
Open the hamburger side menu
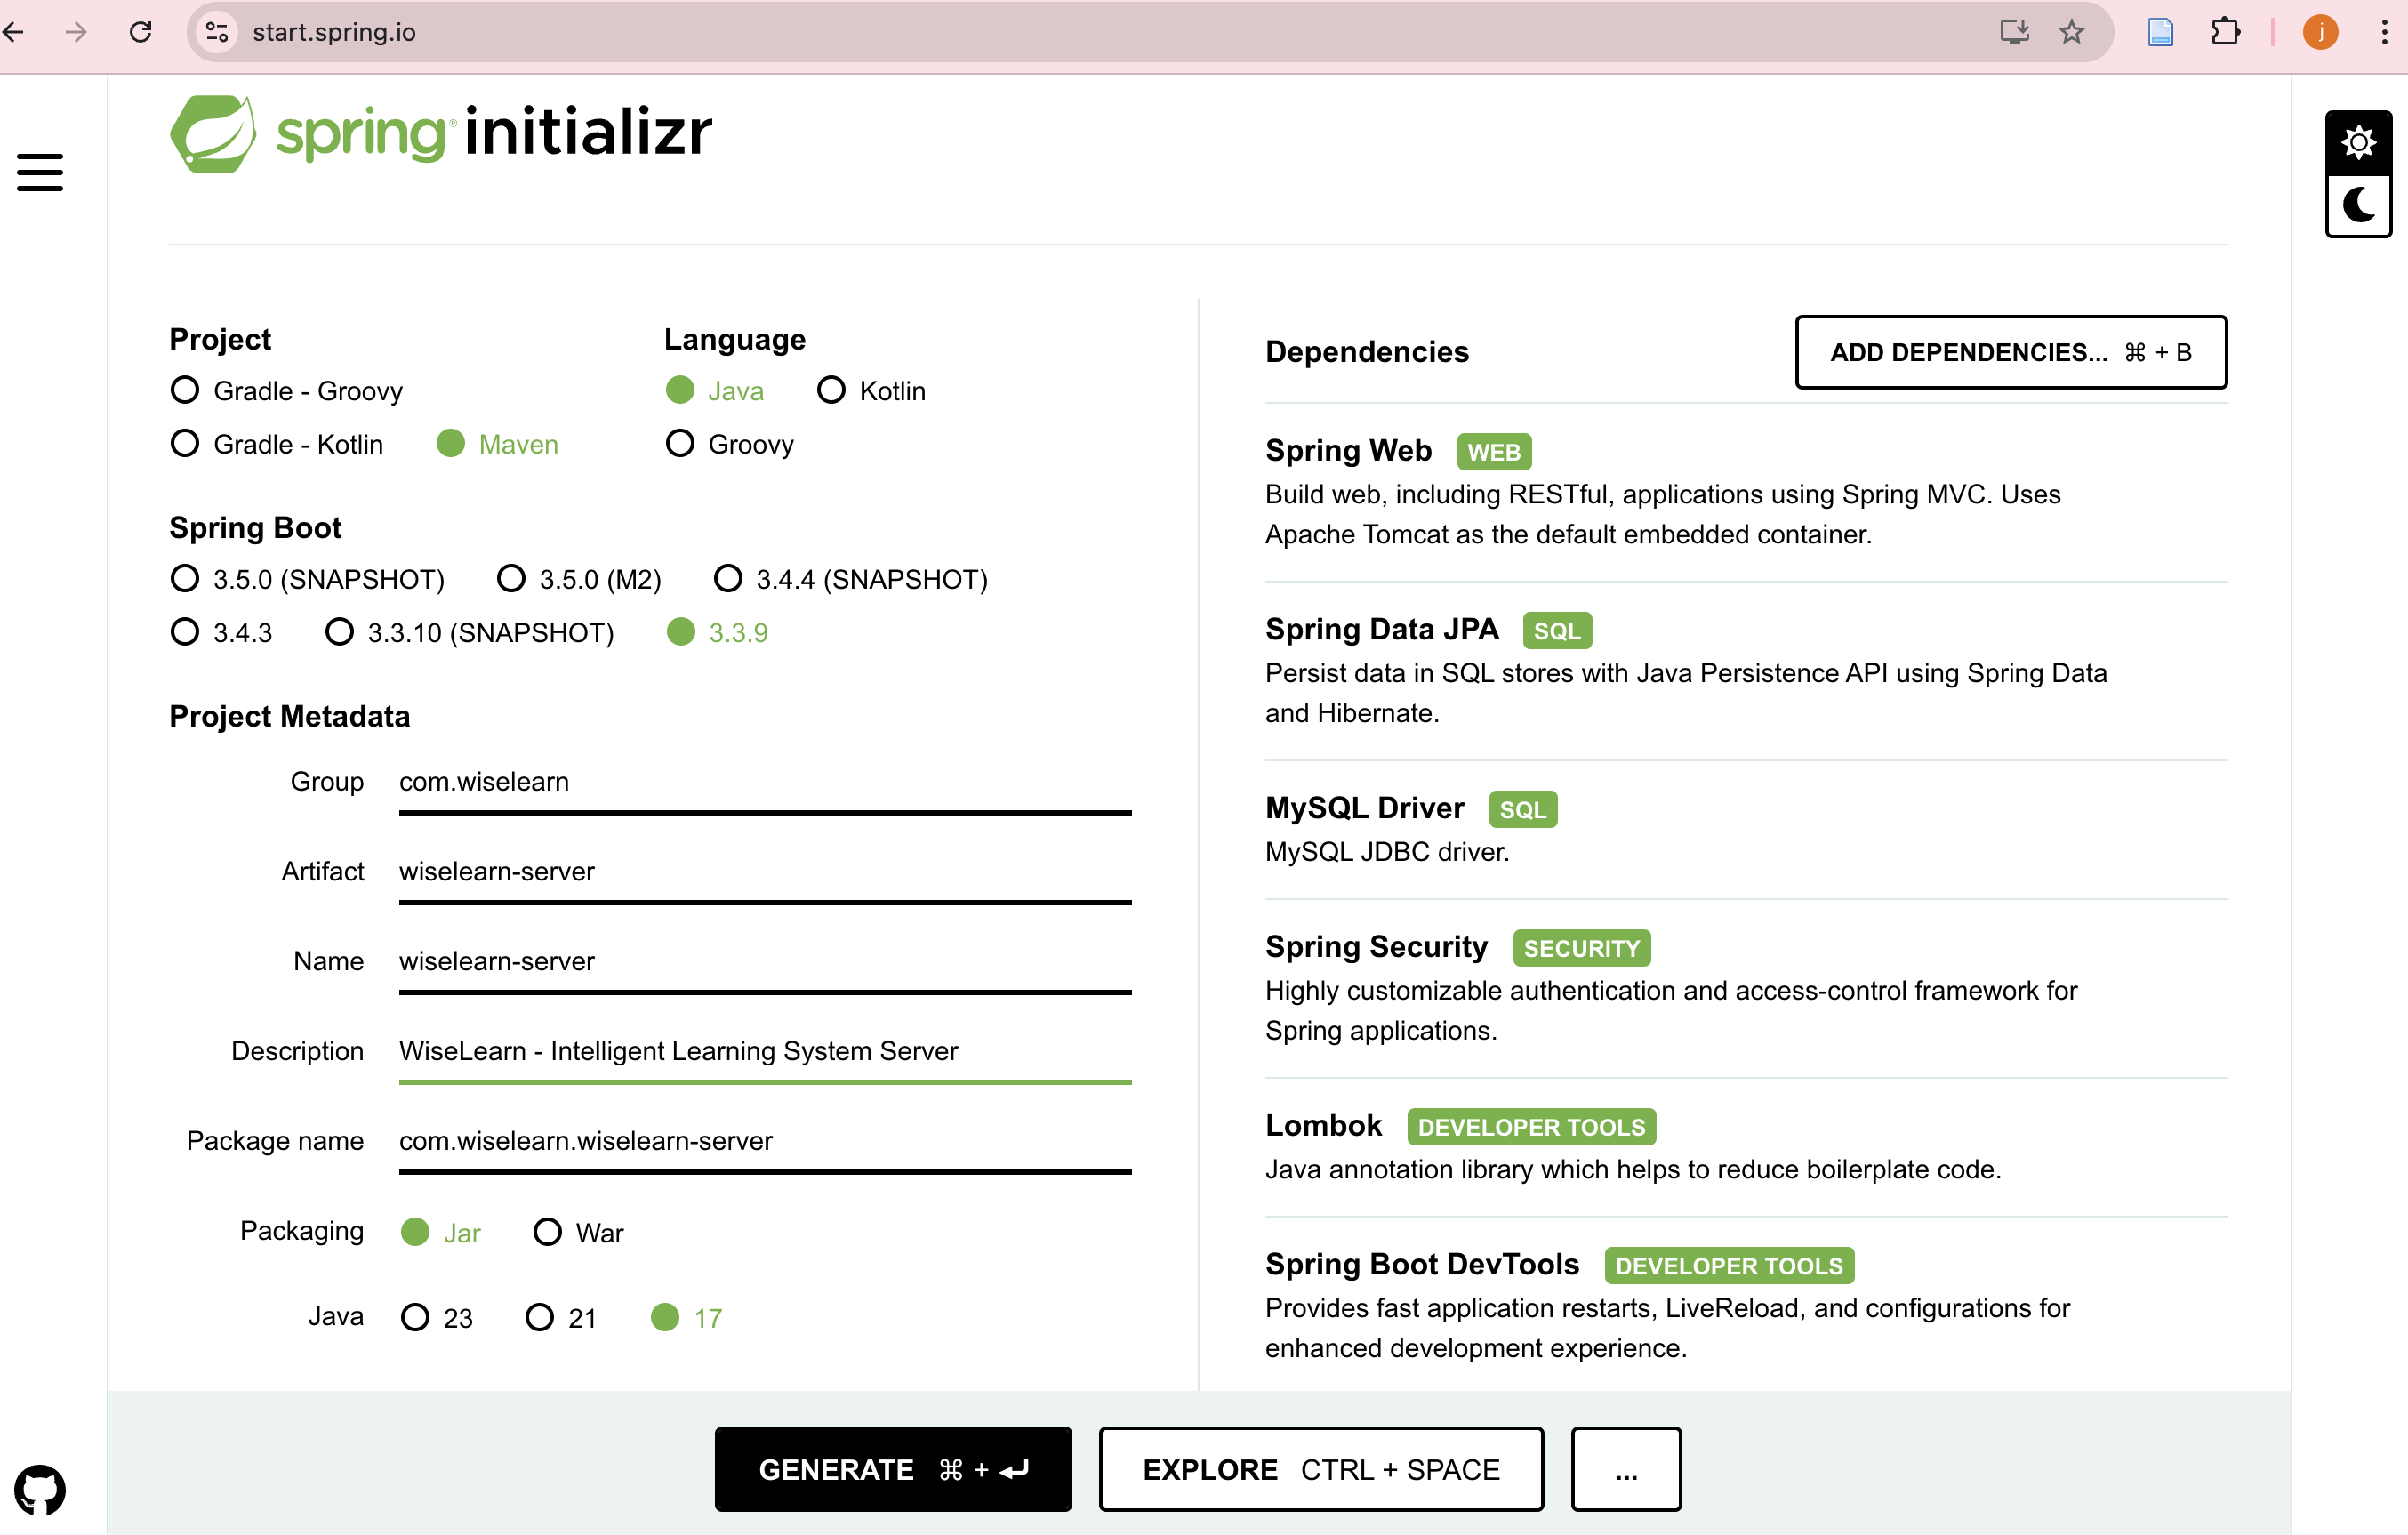point(40,172)
